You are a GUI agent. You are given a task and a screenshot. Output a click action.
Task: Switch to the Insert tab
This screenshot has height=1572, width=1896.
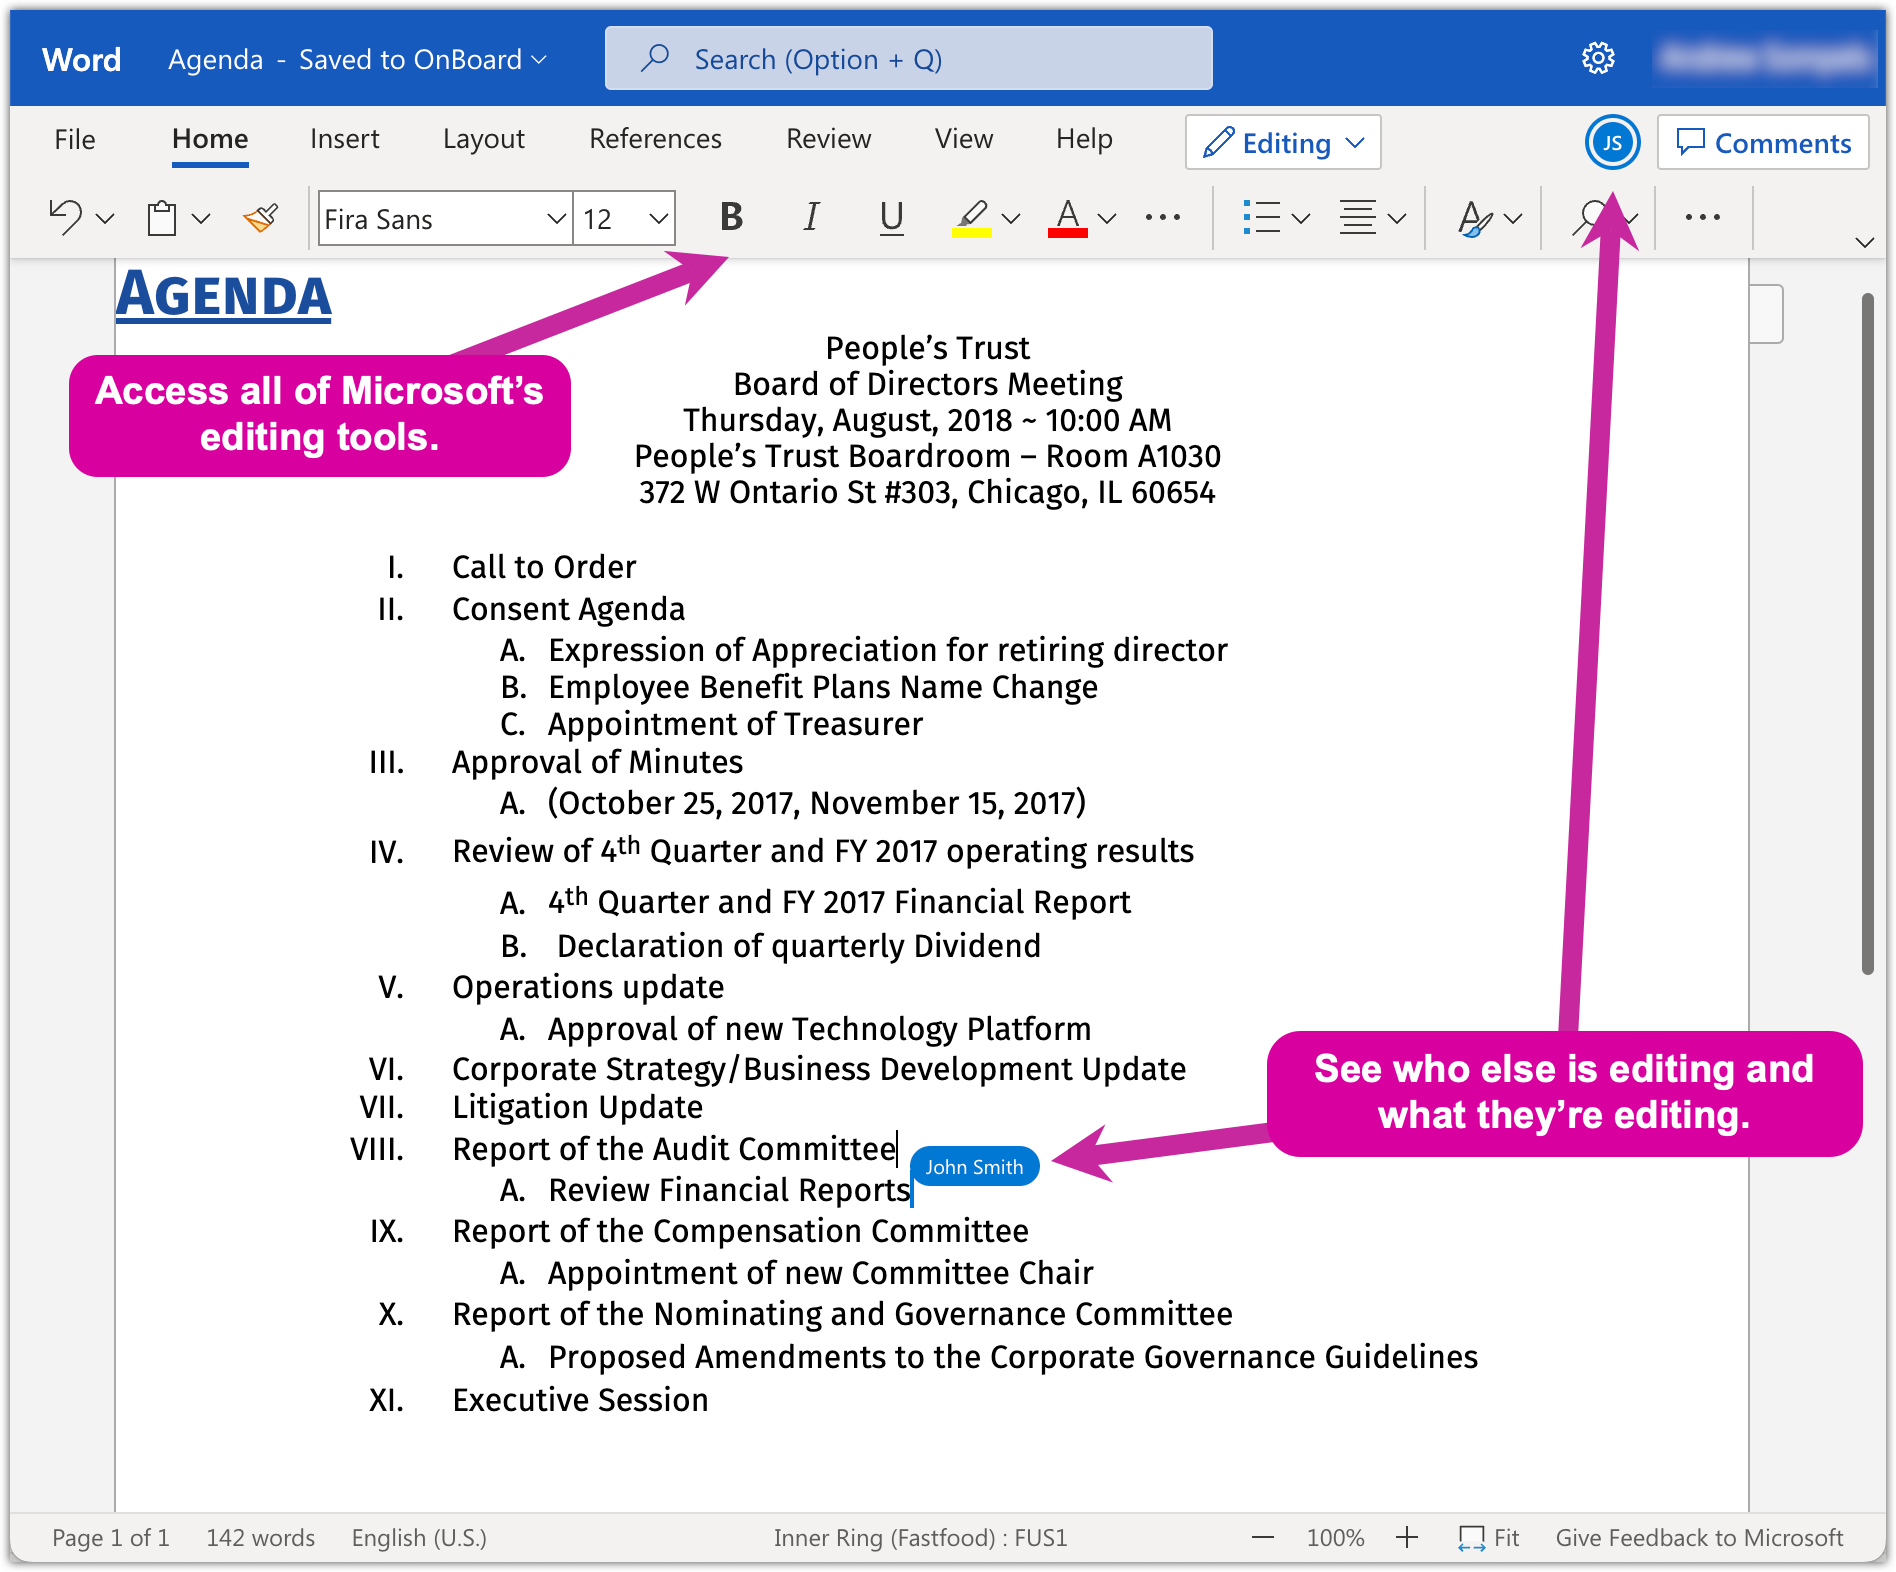345,139
